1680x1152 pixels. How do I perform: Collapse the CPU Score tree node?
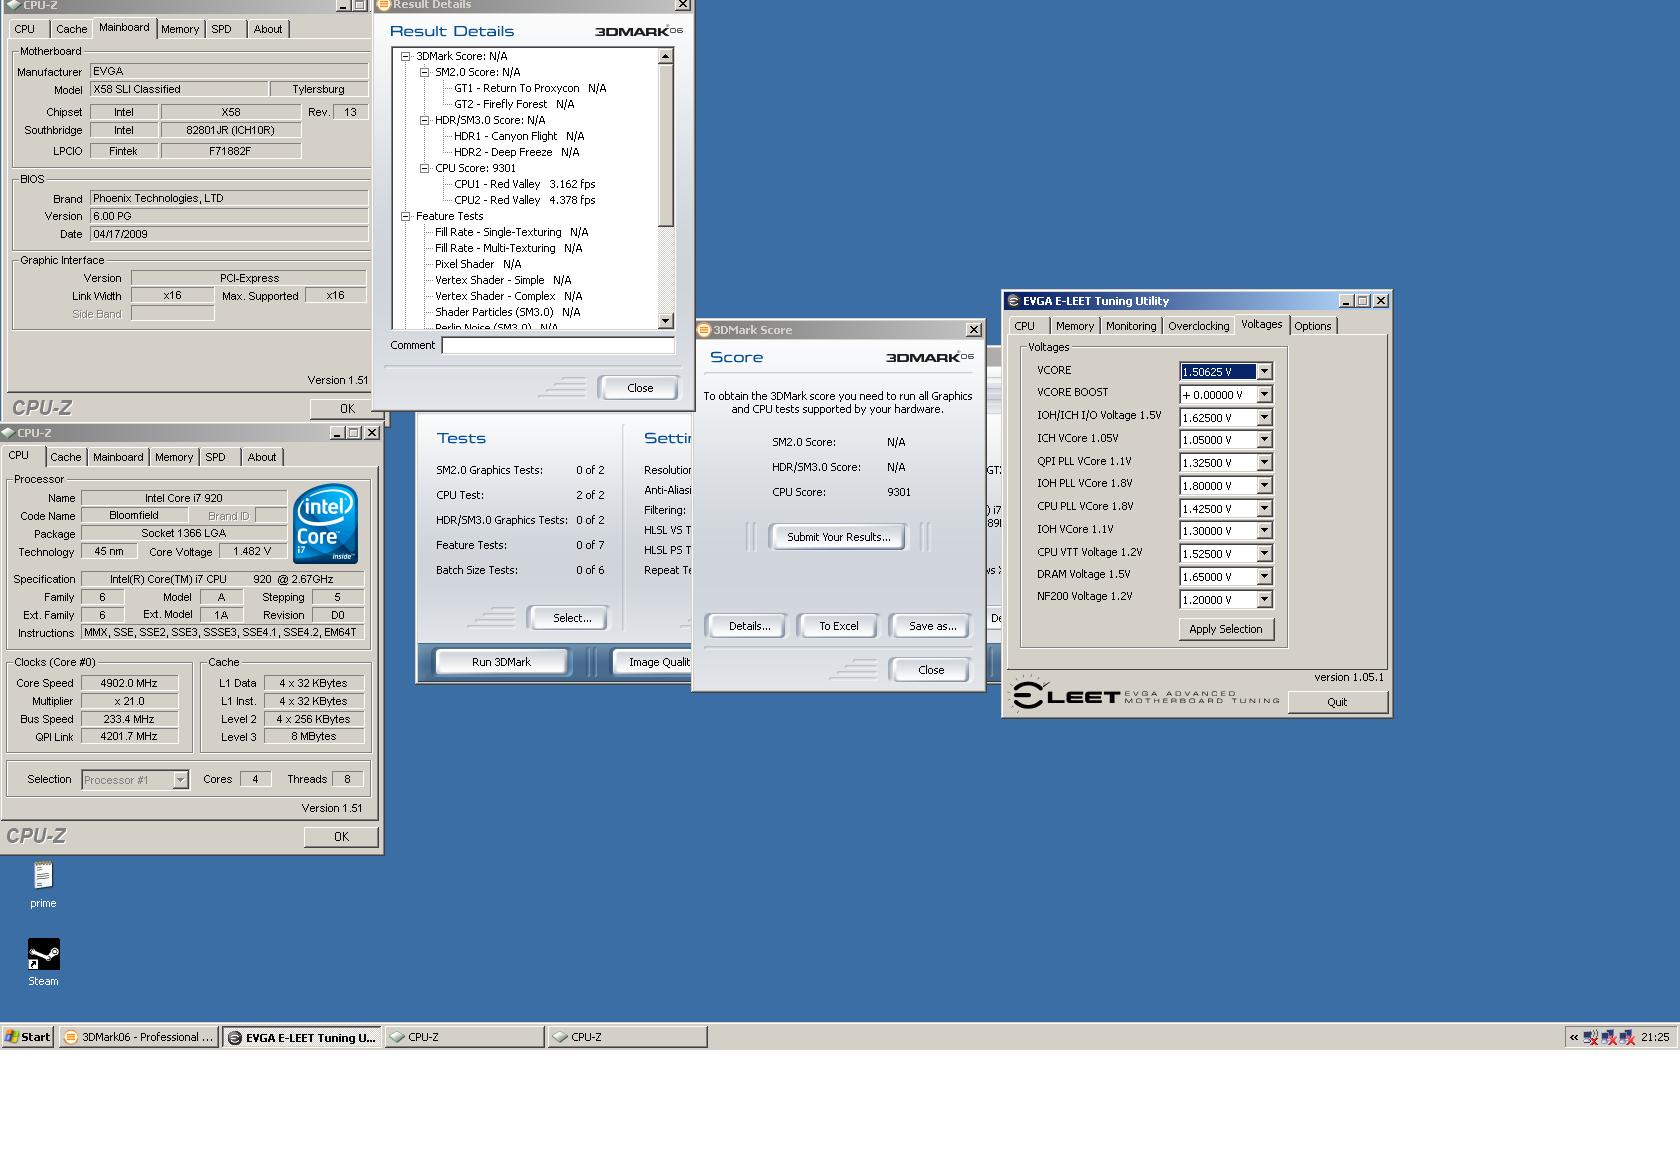pos(425,168)
